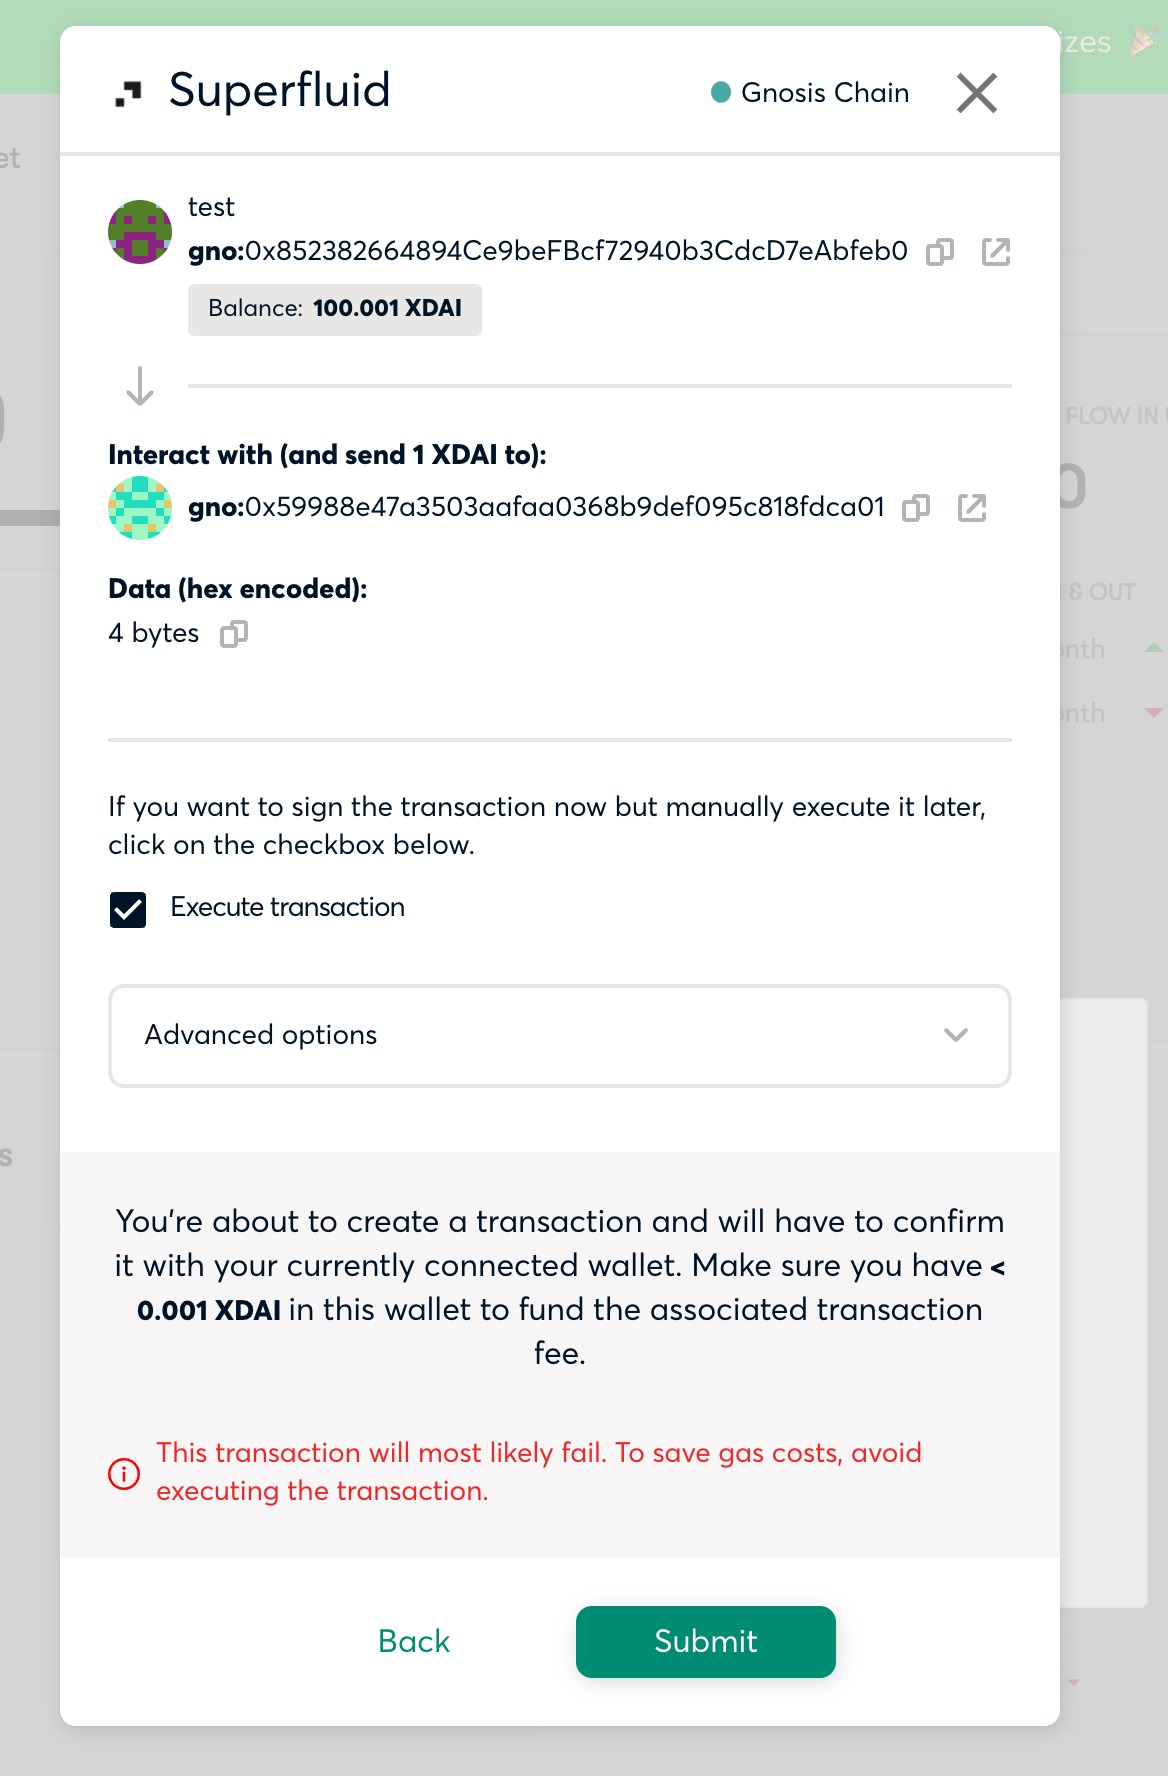Viewport: 1168px width, 1776px height.
Task: Click the Gnosis Chain network label
Action: (825, 92)
